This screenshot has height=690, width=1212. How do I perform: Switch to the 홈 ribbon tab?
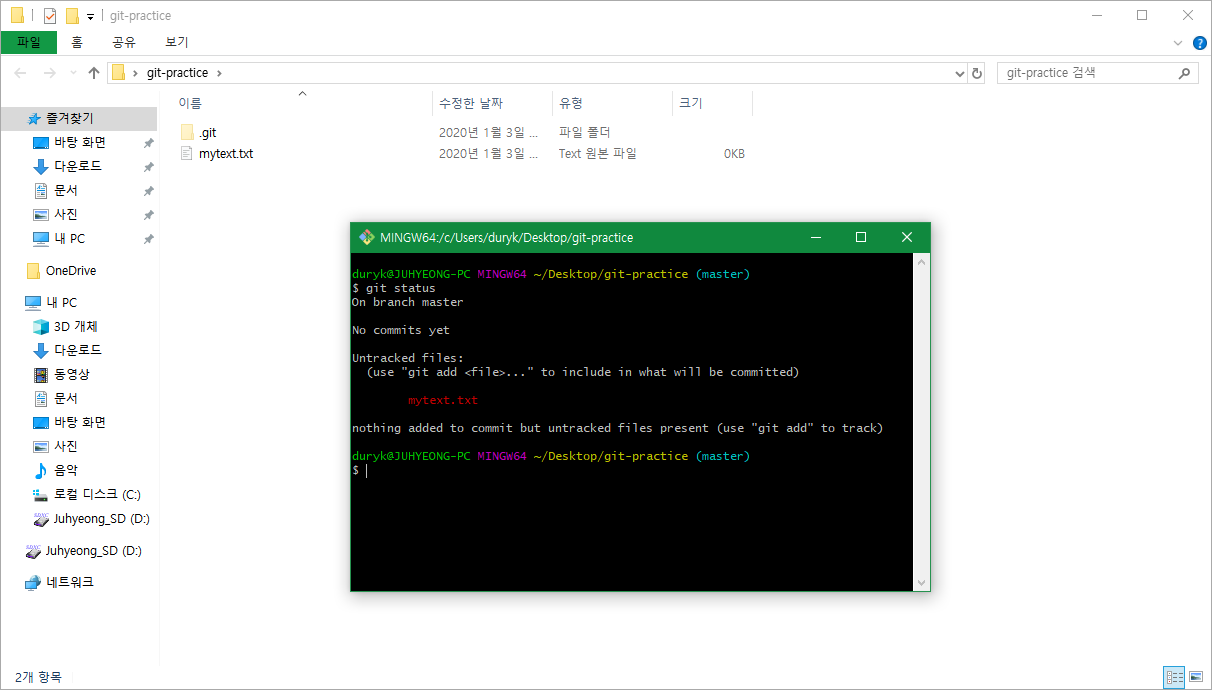(x=77, y=42)
